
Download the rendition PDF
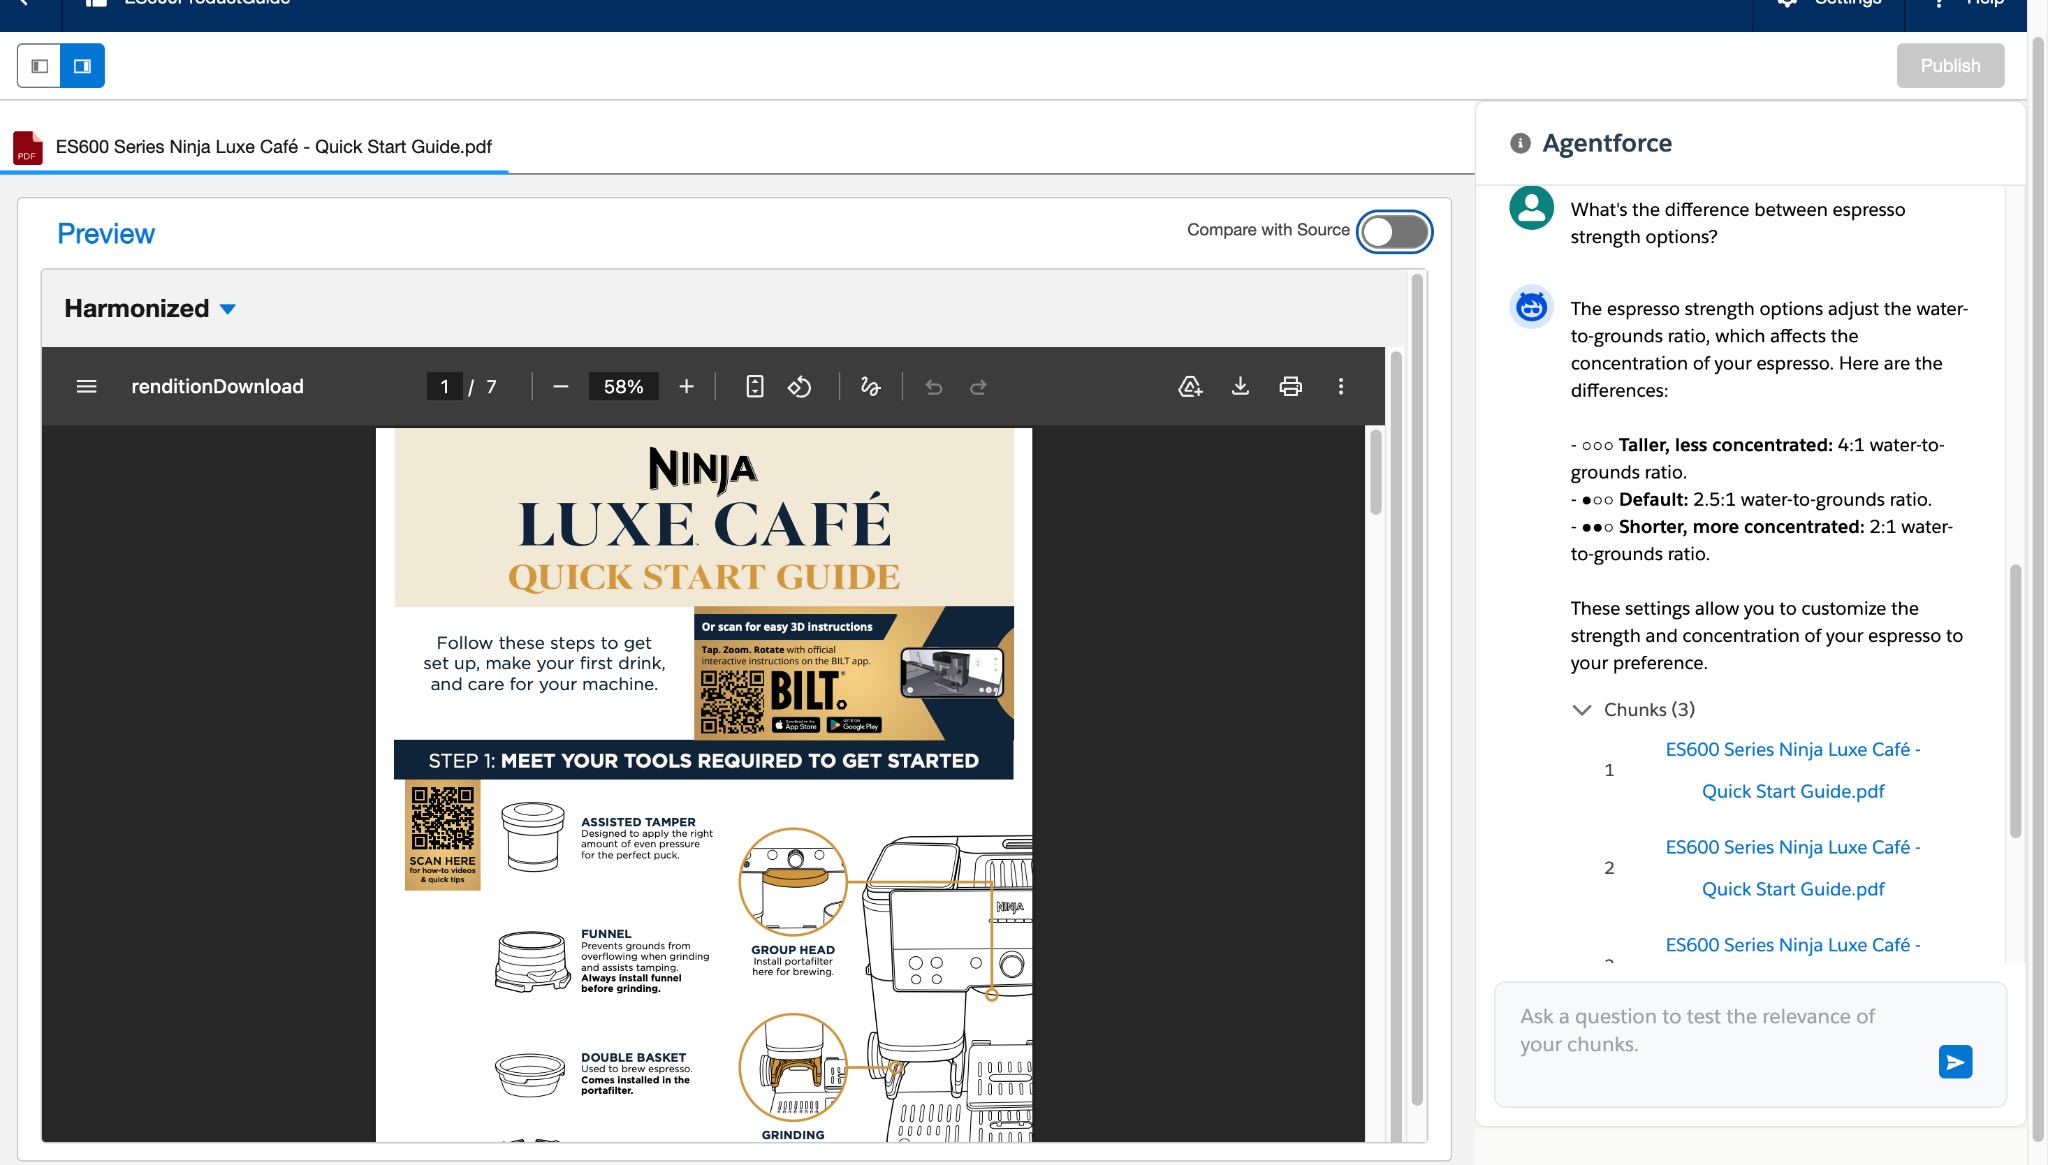(1240, 386)
